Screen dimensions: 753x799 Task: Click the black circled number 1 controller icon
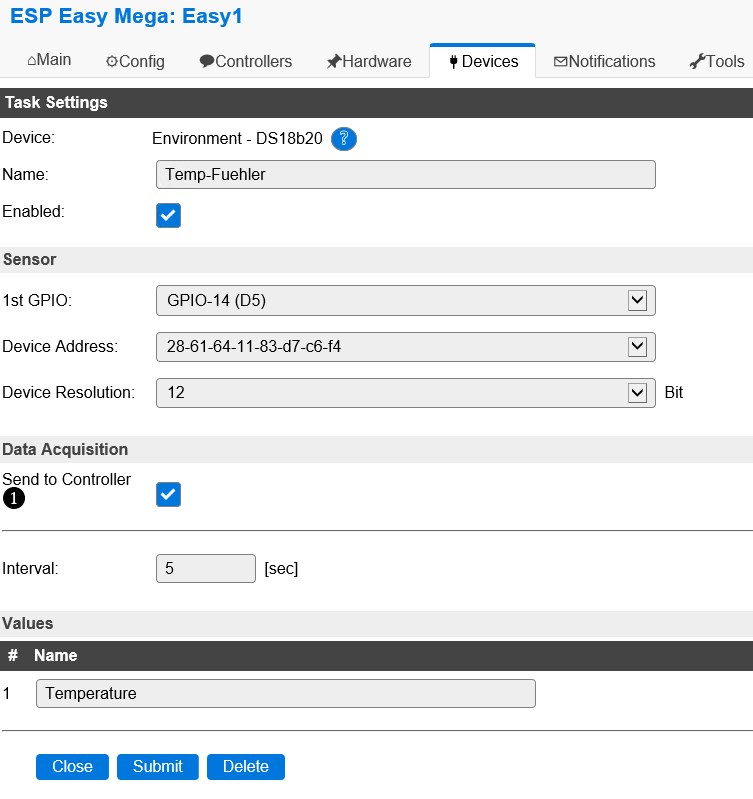tap(14, 499)
